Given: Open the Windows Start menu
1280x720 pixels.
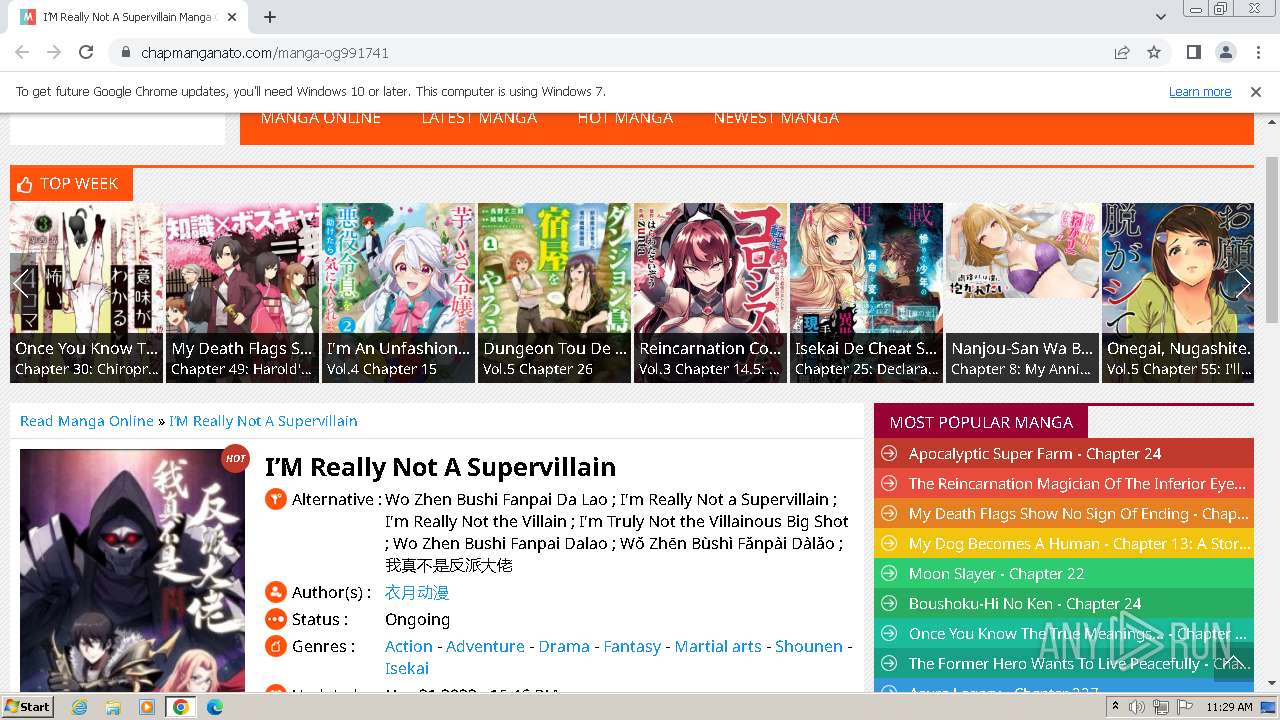Looking at the screenshot, I should (28, 707).
